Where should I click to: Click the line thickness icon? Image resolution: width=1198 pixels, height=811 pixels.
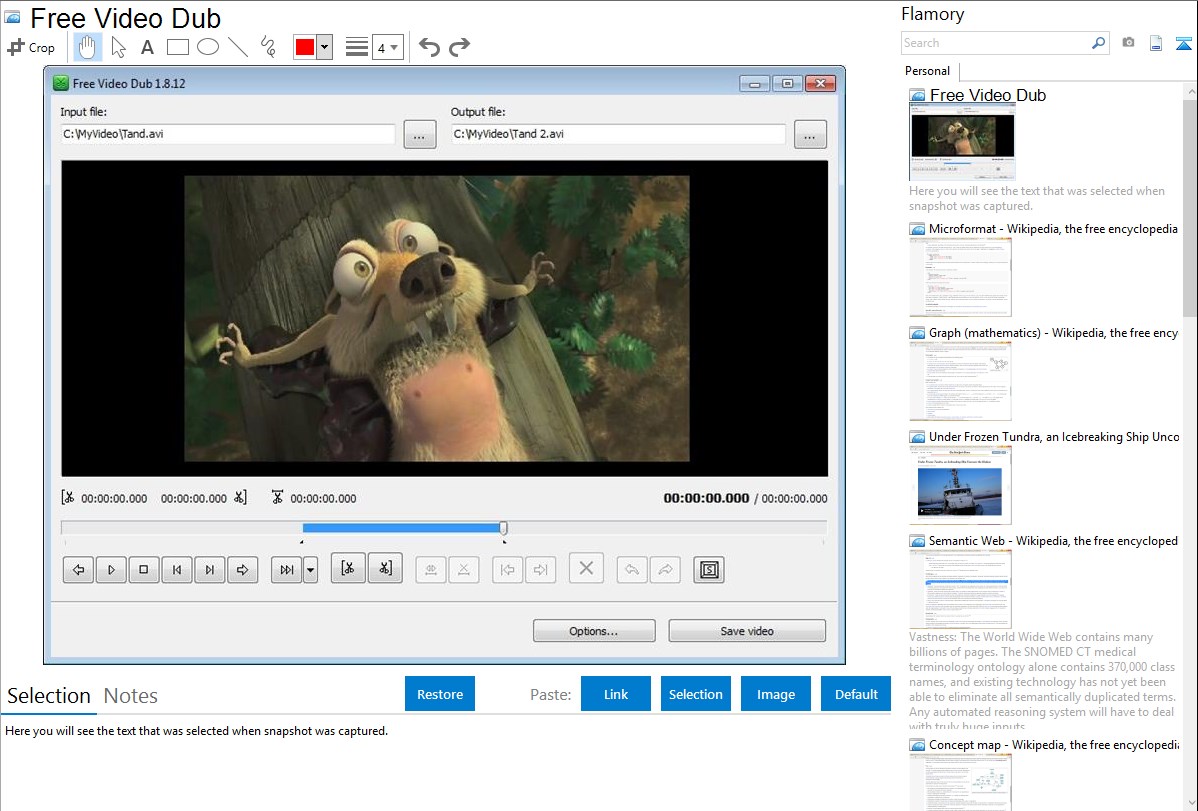[x=357, y=47]
